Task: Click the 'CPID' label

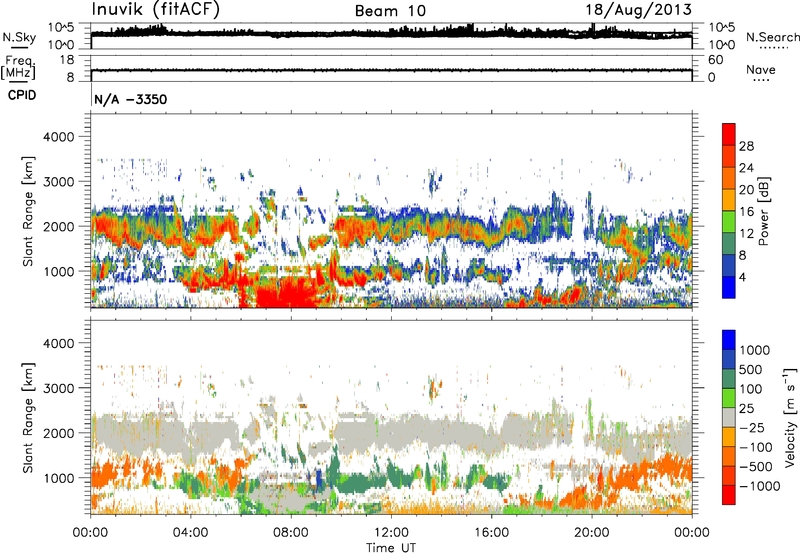Action: coord(22,95)
